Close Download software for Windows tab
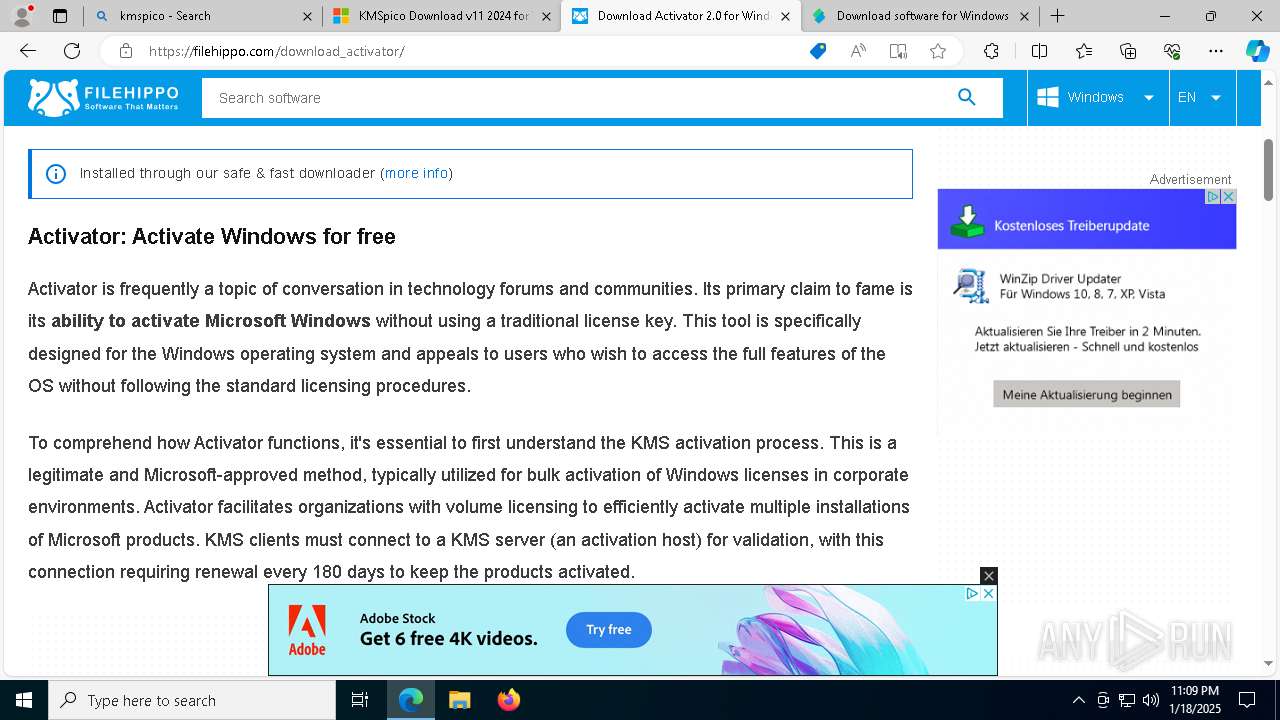1280x720 pixels. click(x=1025, y=16)
